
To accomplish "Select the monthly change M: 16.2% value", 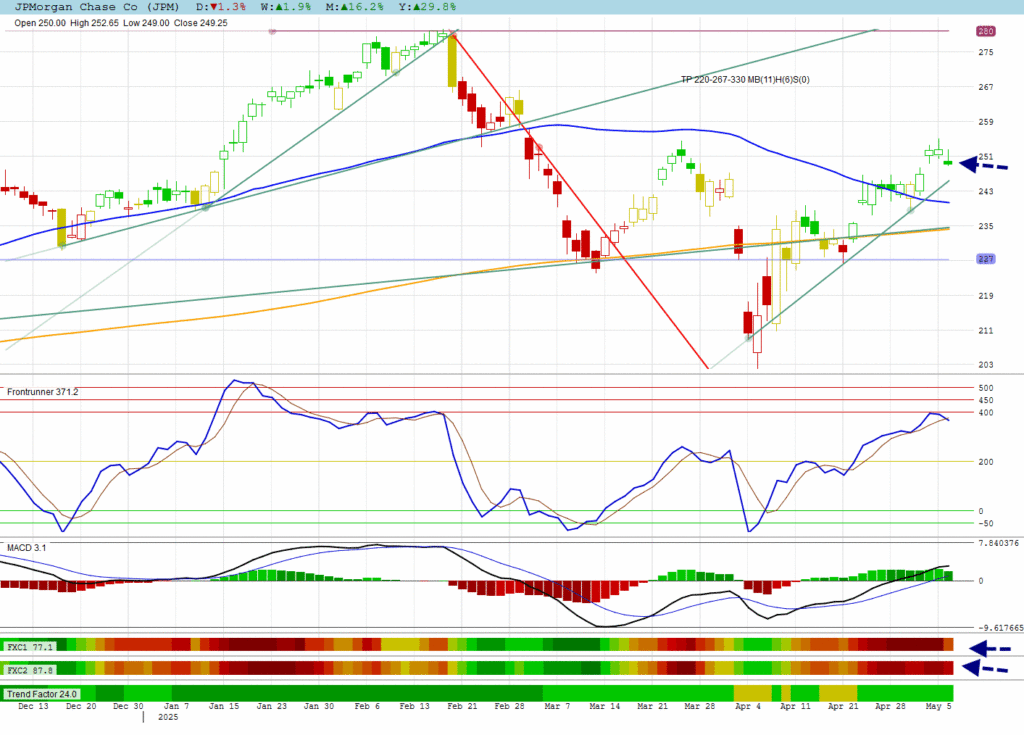I will [354, 7].
